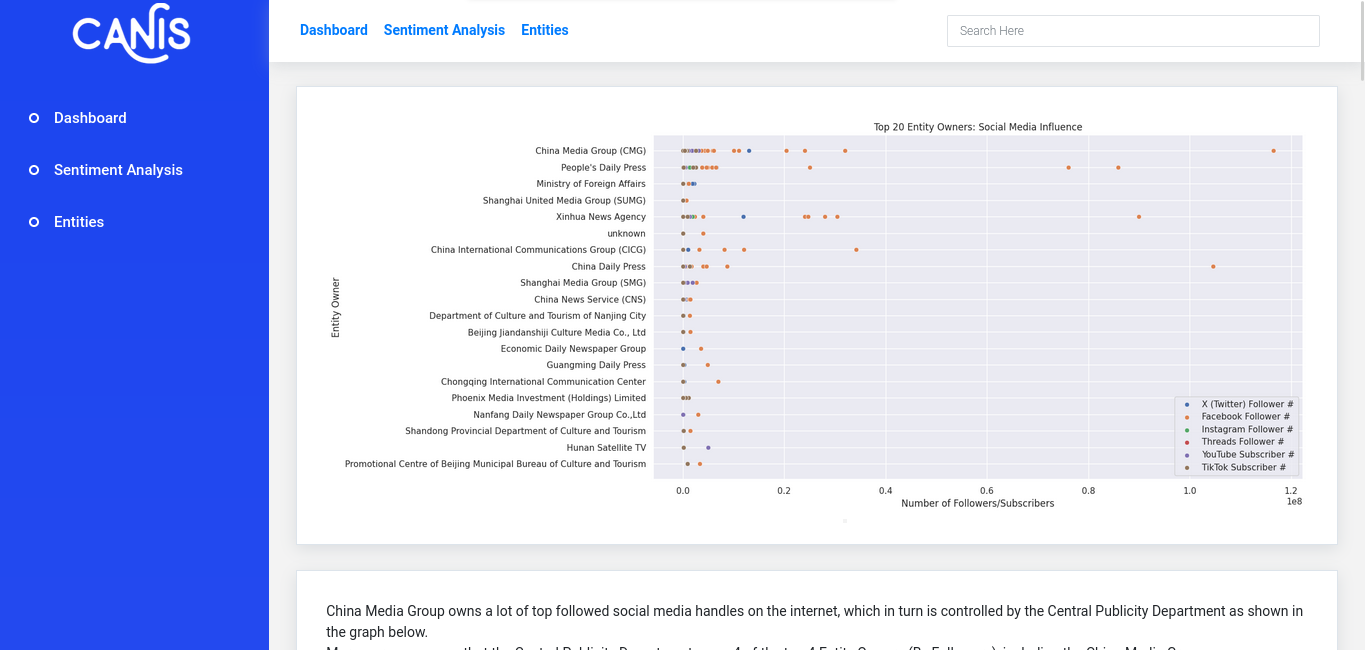Go to Sentiment Analysis in the top navigation
The height and width of the screenshot is (650, 1365).
444,30
